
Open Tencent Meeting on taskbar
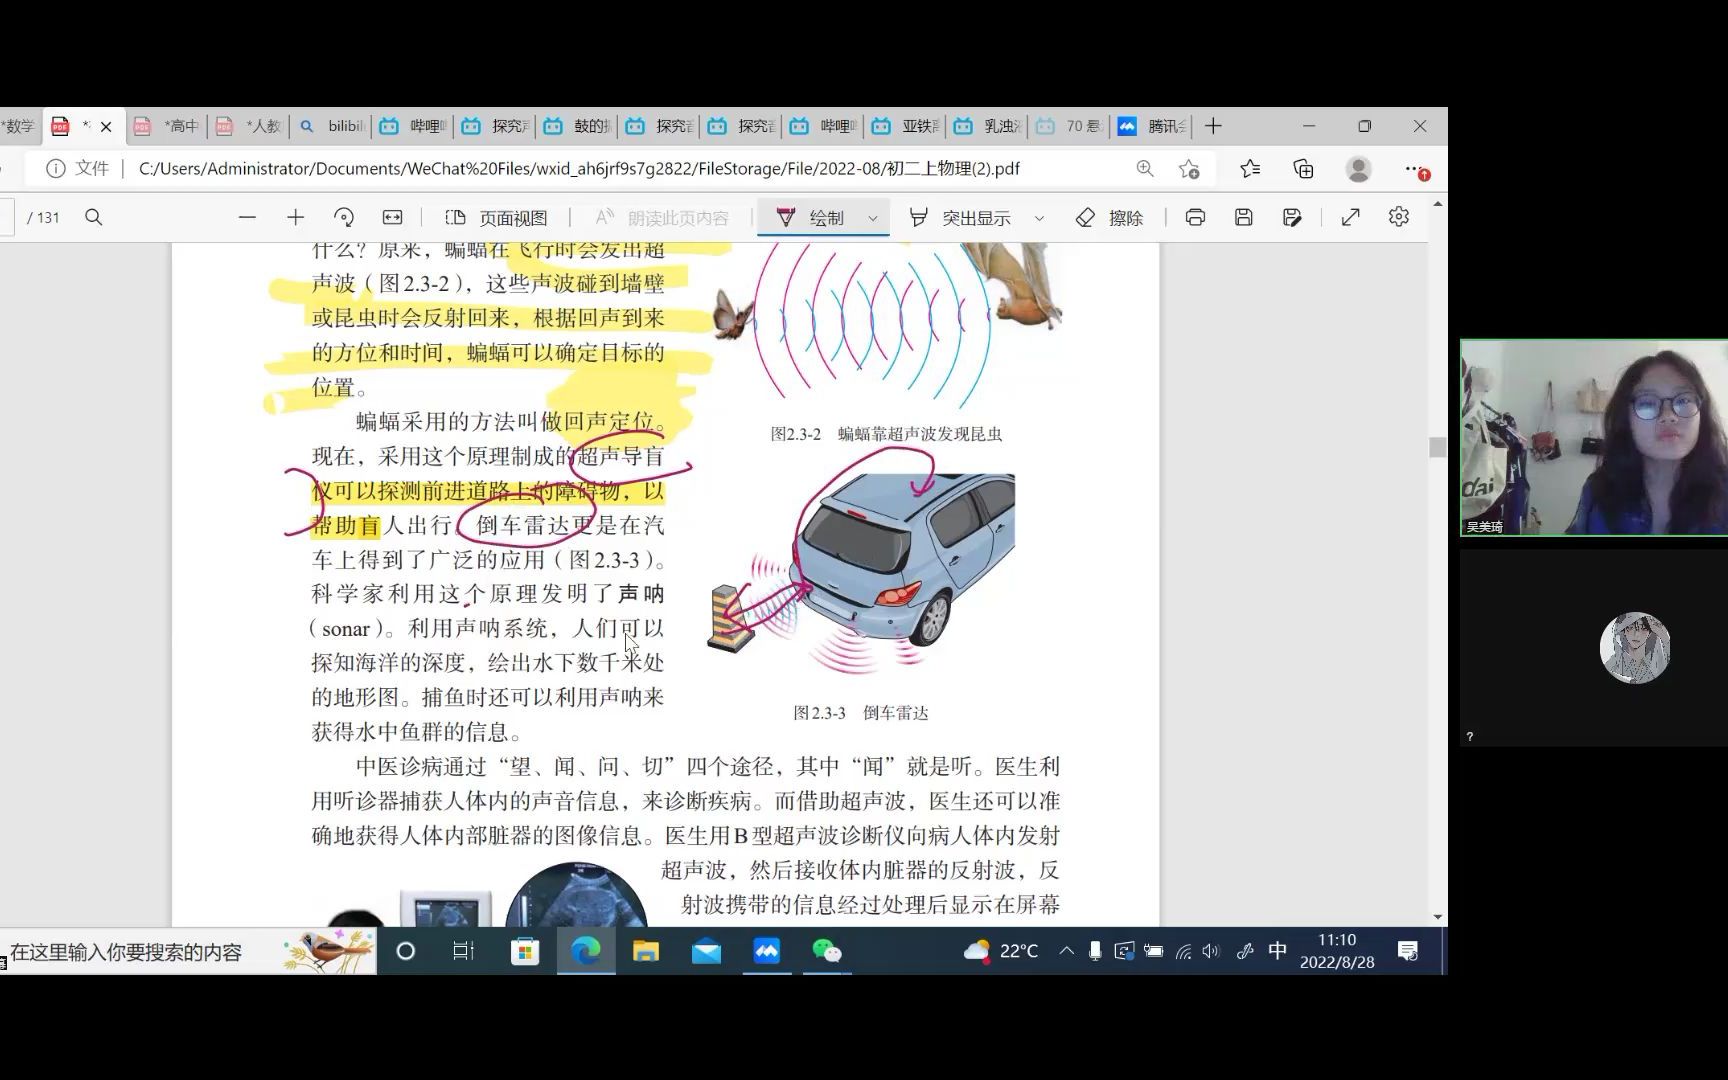[x=767, y=951]
